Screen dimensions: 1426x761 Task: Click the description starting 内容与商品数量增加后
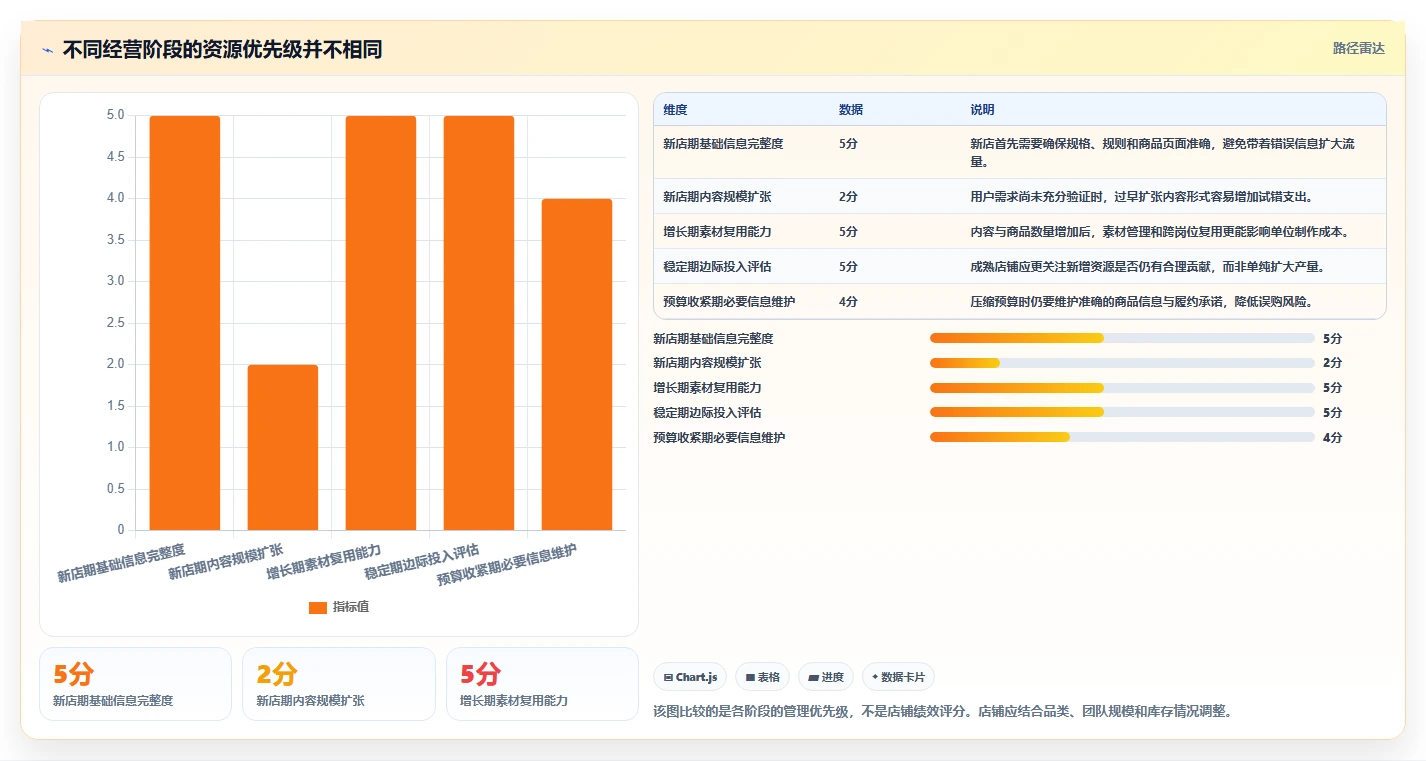pos(1160,232)
